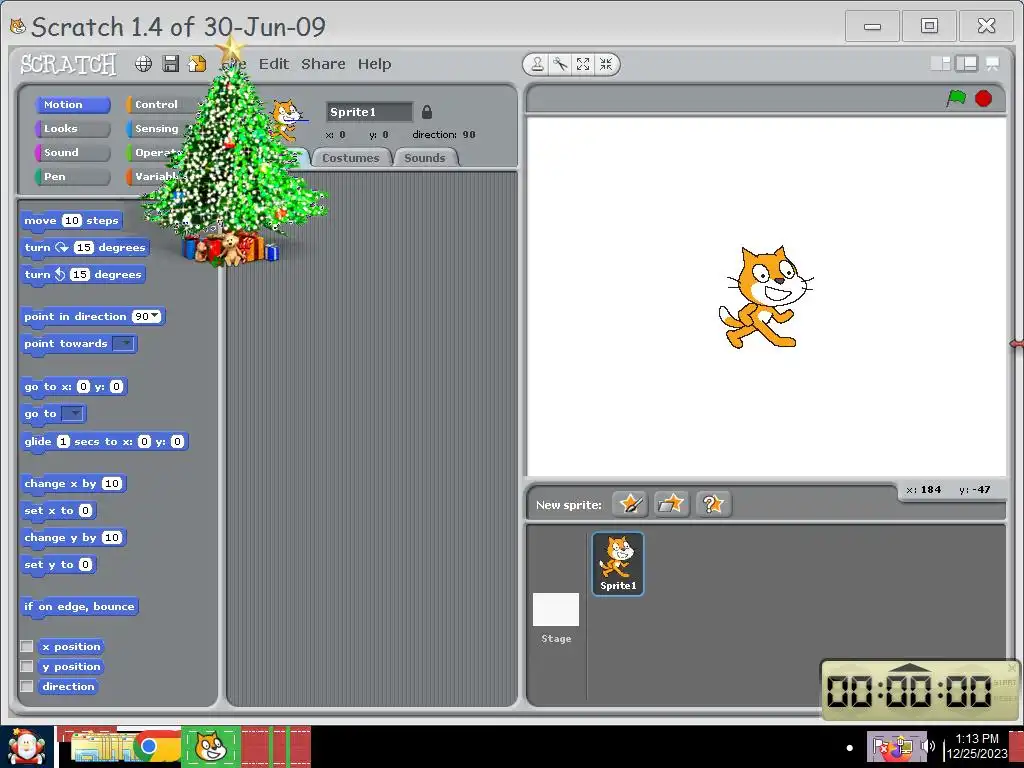
Task: Switch to full stage view mode
Action: (x=966, y=63)
